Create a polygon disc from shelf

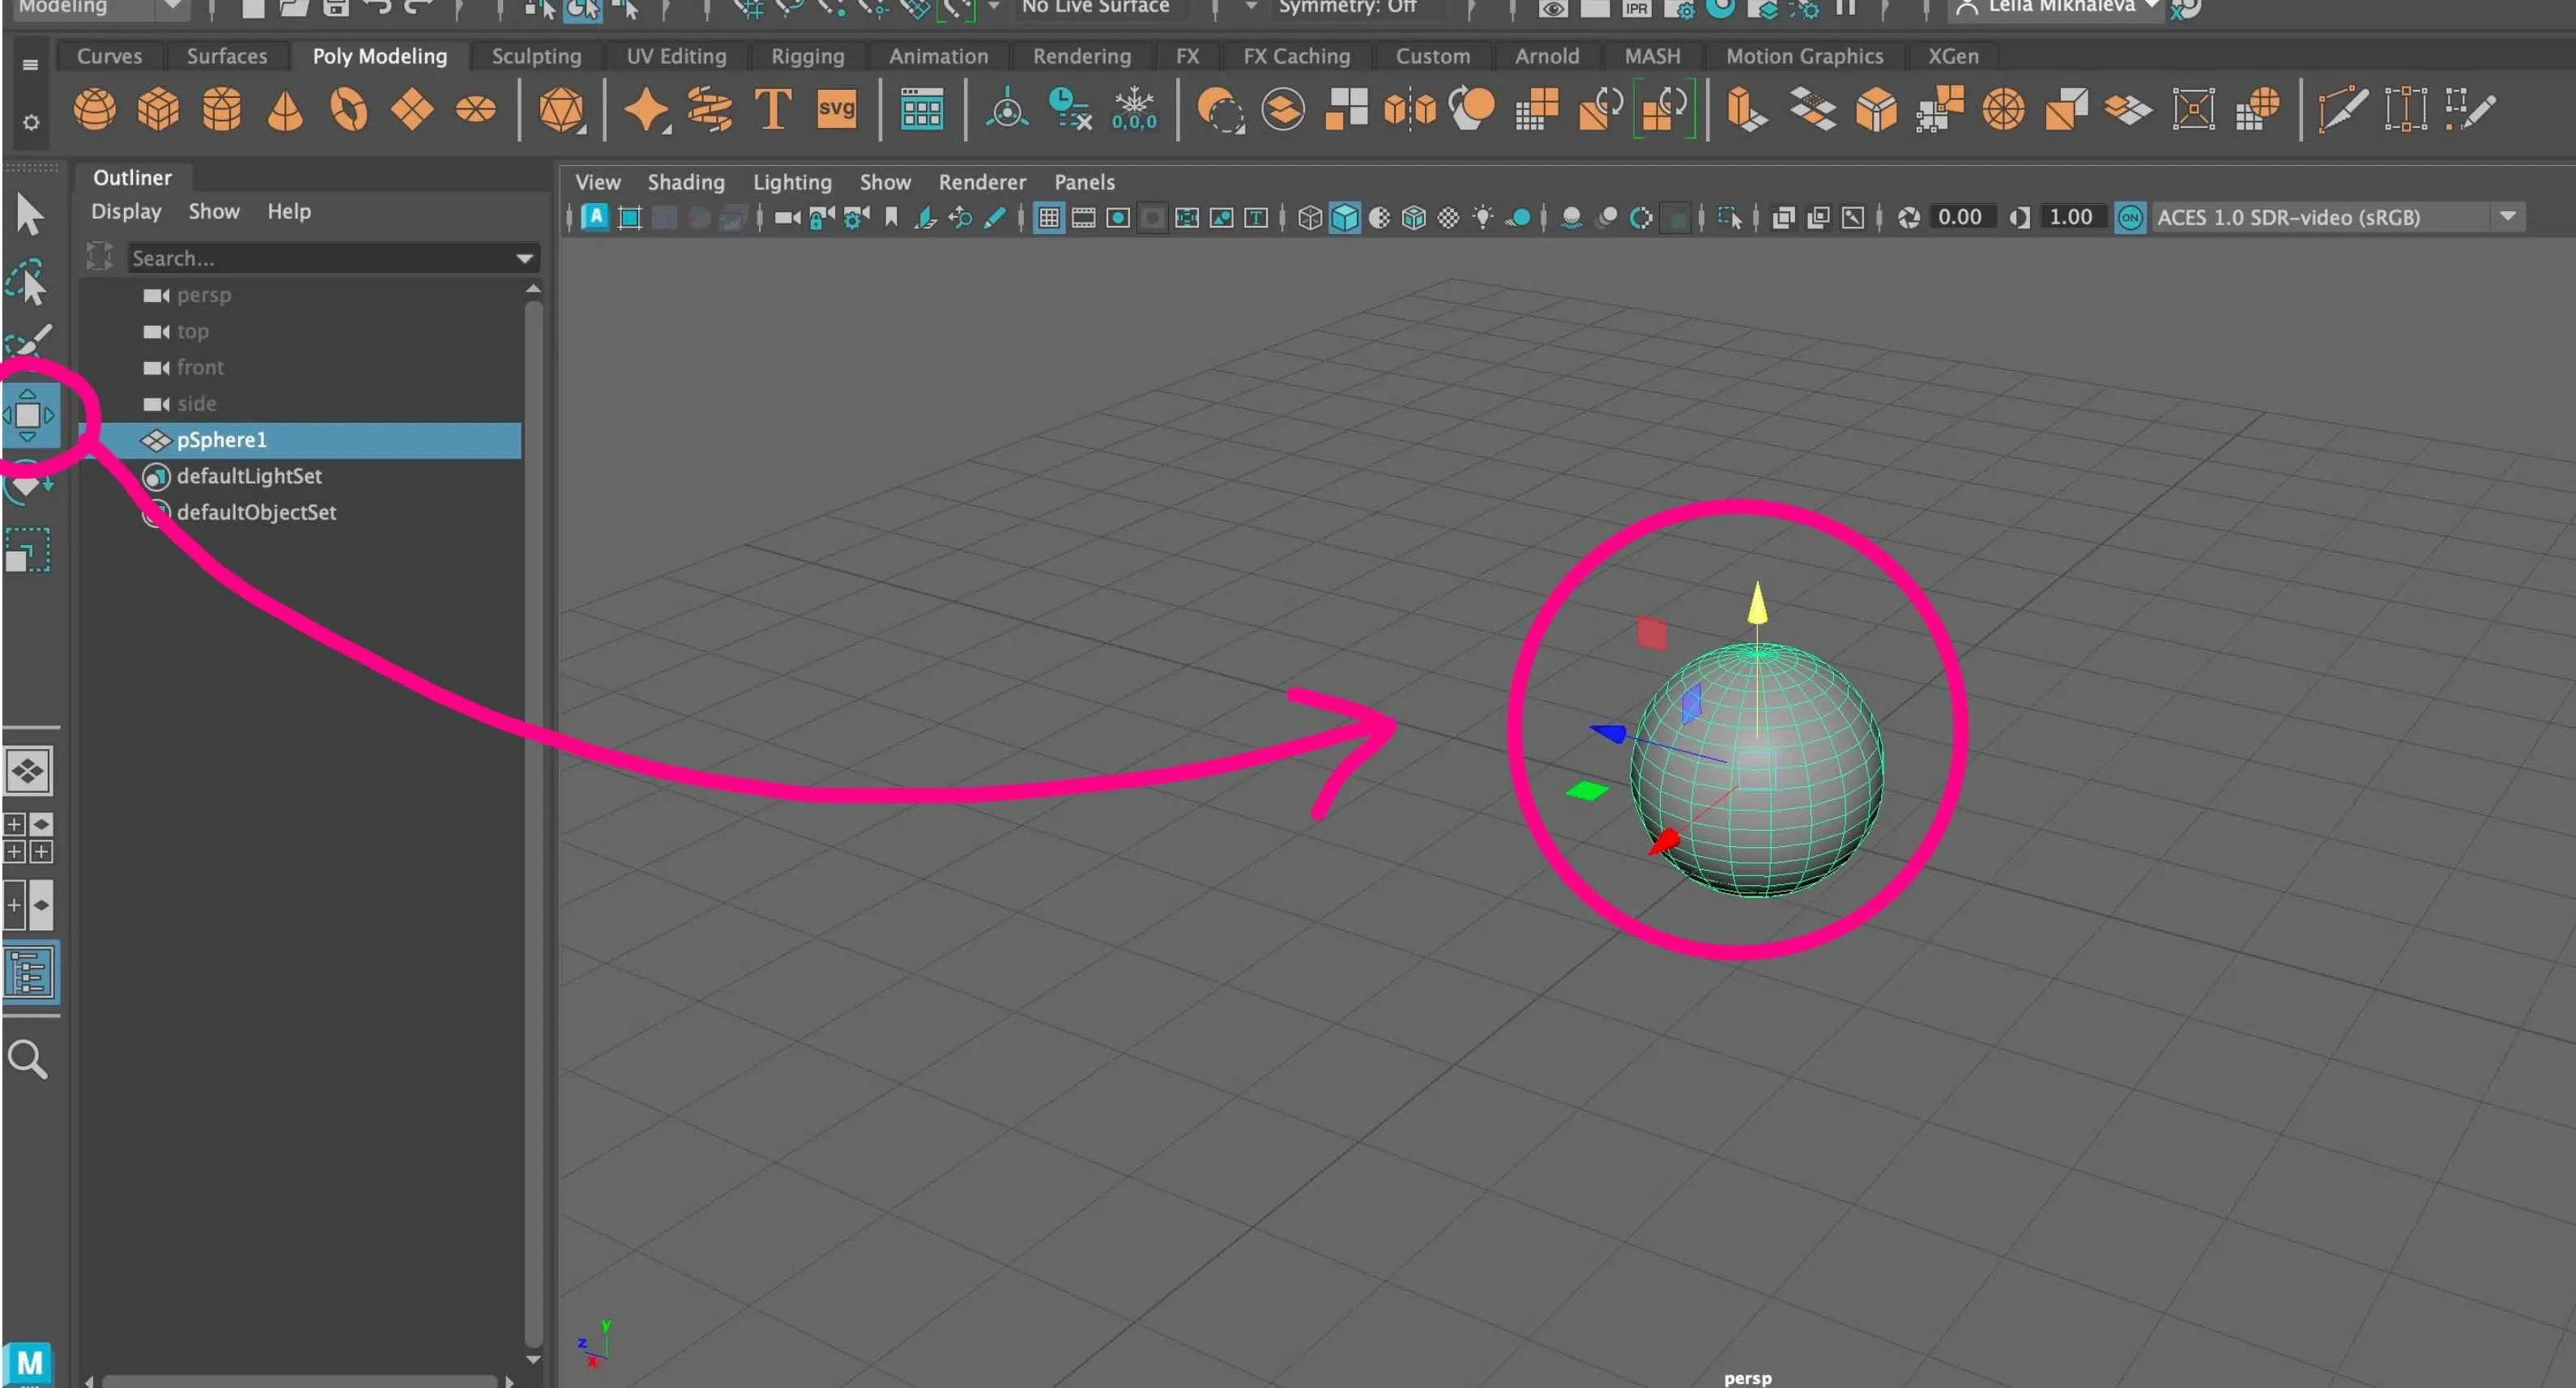click(x=476, y=109)
